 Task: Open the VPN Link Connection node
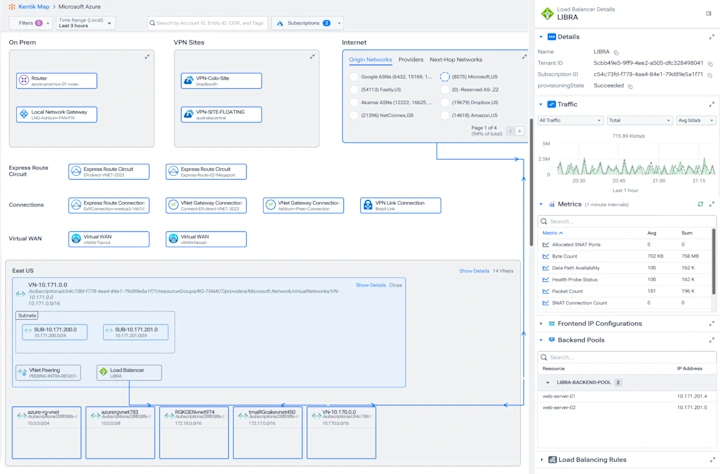pos(401,205)
